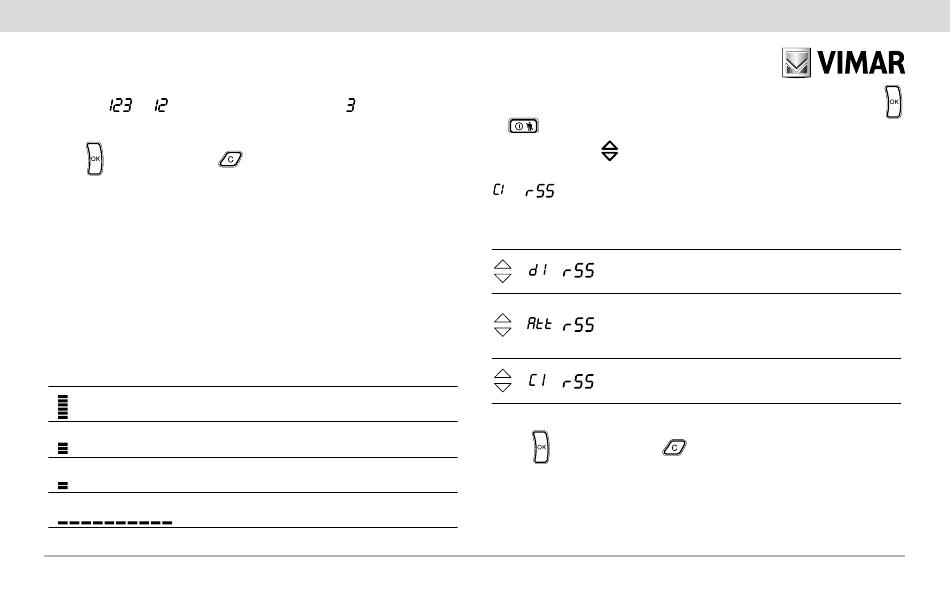The image size is (950, 608).
Task: Click the three-bar signal indicator
Action: tap(62, 448)
